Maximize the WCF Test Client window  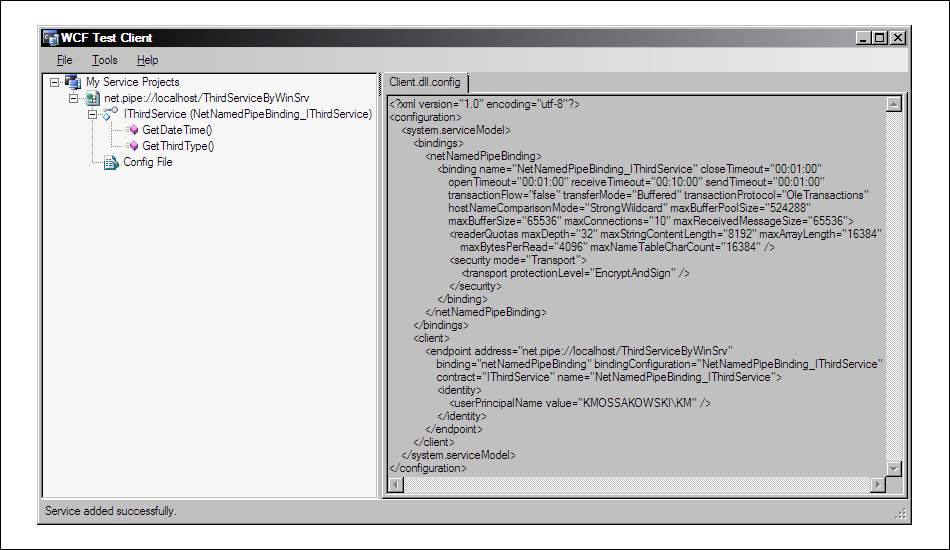click(880, 38)
